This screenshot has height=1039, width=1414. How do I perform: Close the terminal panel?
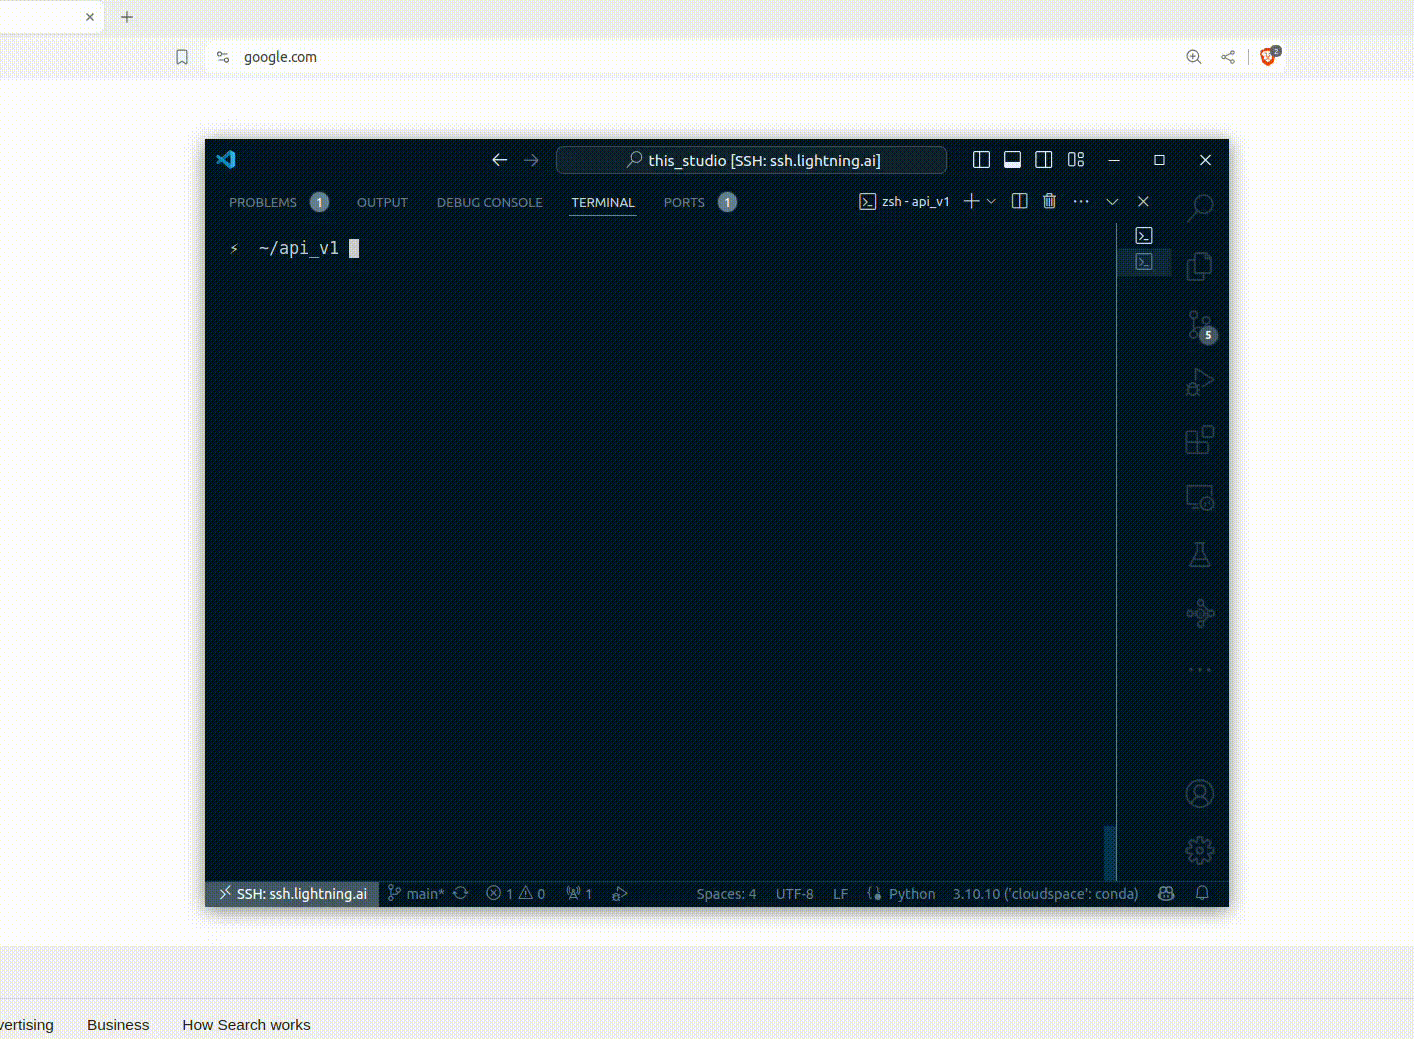click(1143, 202)
